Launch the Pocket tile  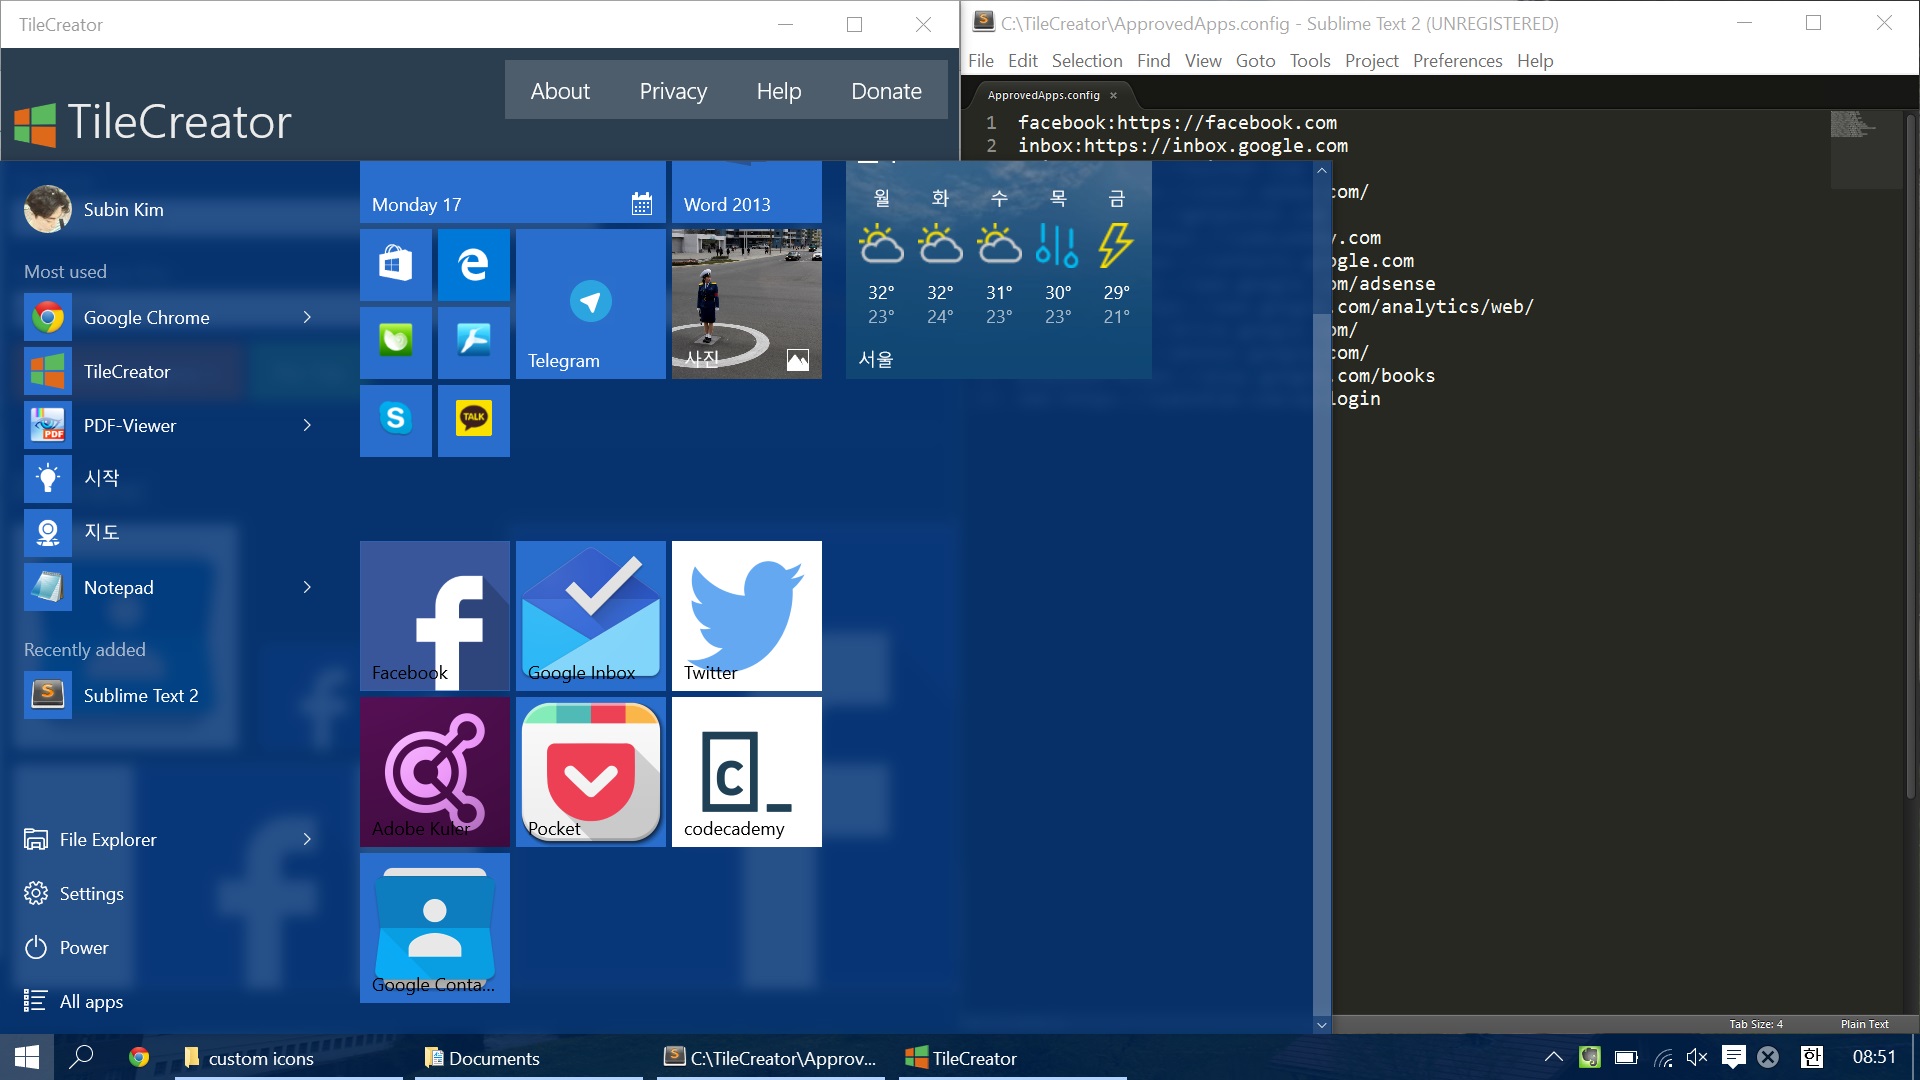pos(590,771)
